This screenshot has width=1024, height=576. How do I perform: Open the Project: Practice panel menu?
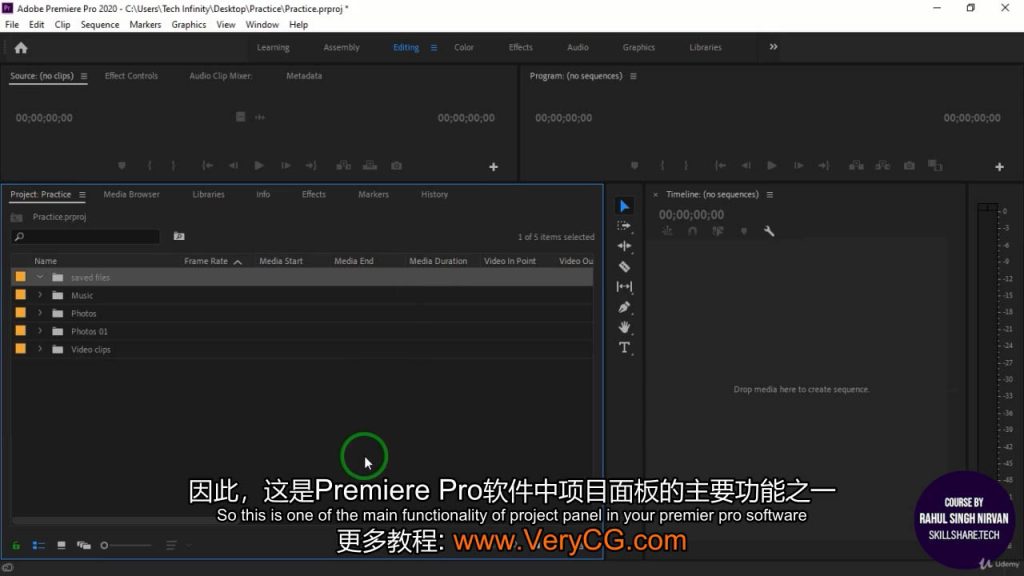click(x=82, y=195)
